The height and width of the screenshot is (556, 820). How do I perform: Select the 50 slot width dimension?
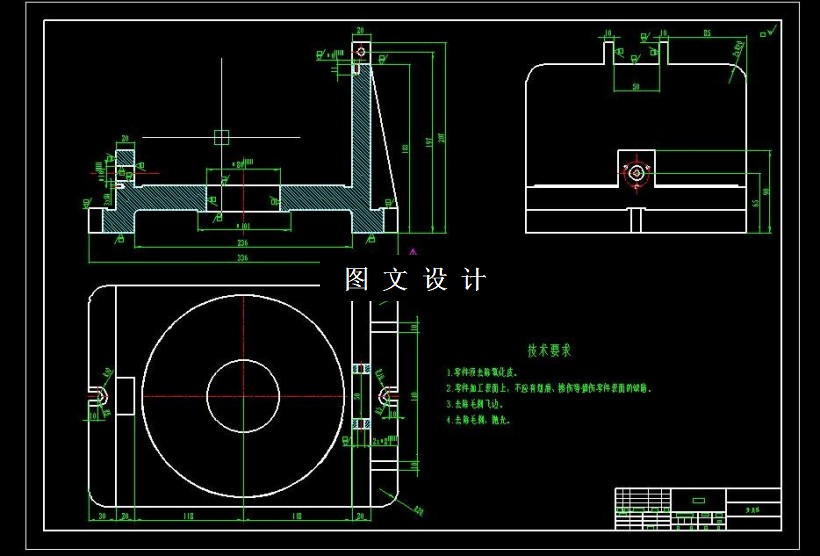click(x=636, y=86)
